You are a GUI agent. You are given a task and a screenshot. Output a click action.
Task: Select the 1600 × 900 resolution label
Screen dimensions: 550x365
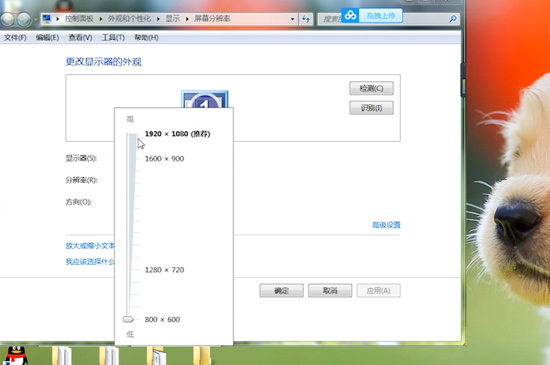tap(165, 159)
